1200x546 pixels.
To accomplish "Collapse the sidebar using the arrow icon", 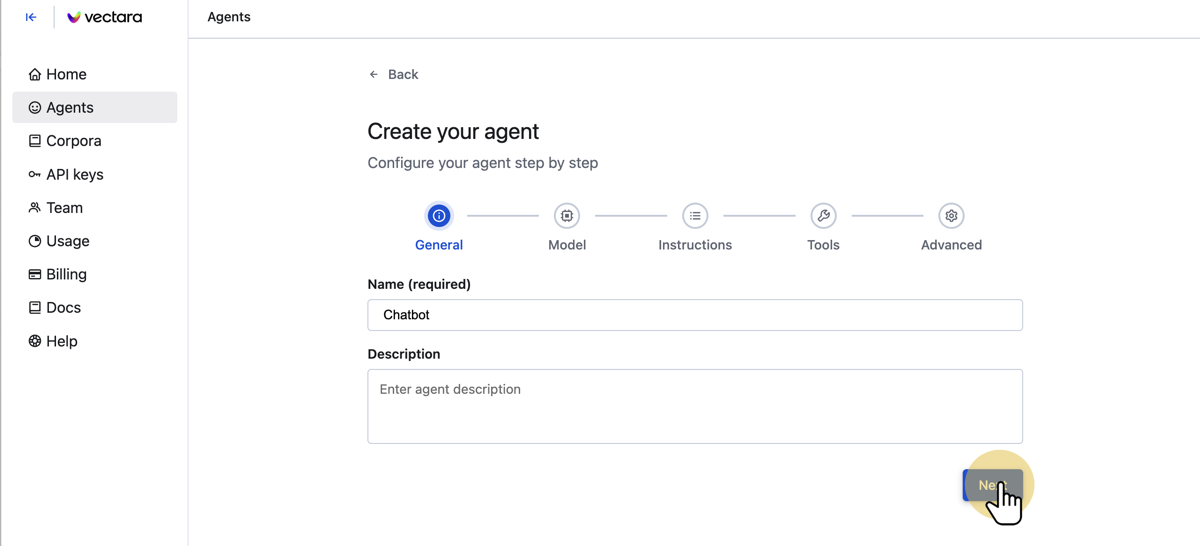I will point(31,17).
